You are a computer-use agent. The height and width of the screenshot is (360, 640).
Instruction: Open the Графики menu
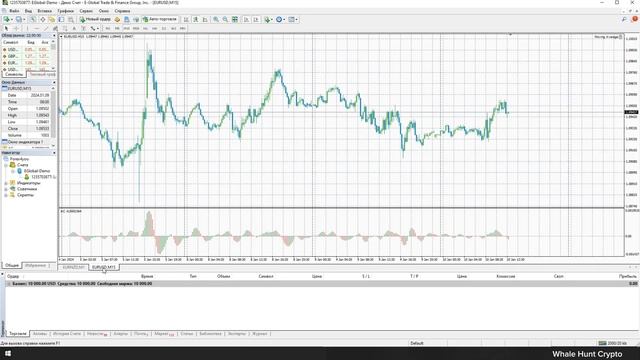[x=66, y=11]
